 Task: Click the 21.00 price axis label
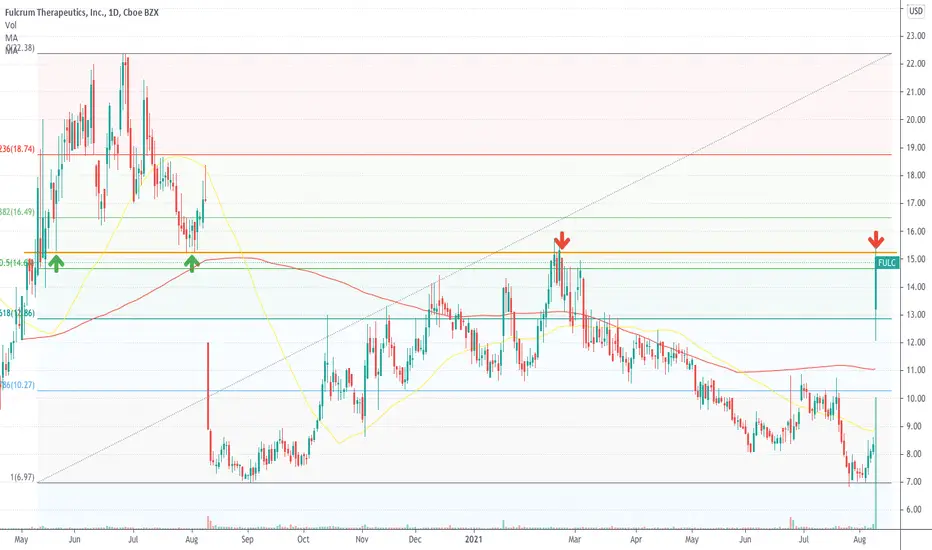point(916,92)
